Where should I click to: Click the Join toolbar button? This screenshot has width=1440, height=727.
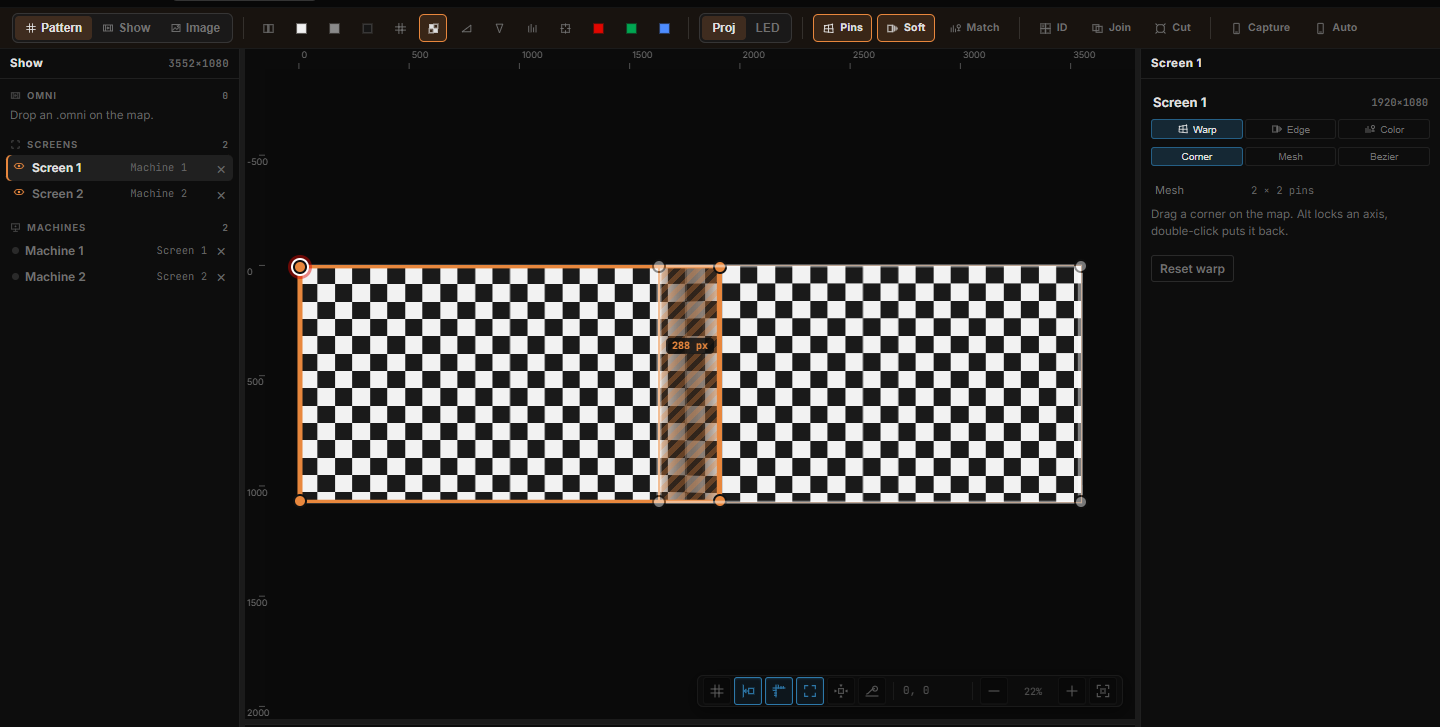[x=1111, y=28]
